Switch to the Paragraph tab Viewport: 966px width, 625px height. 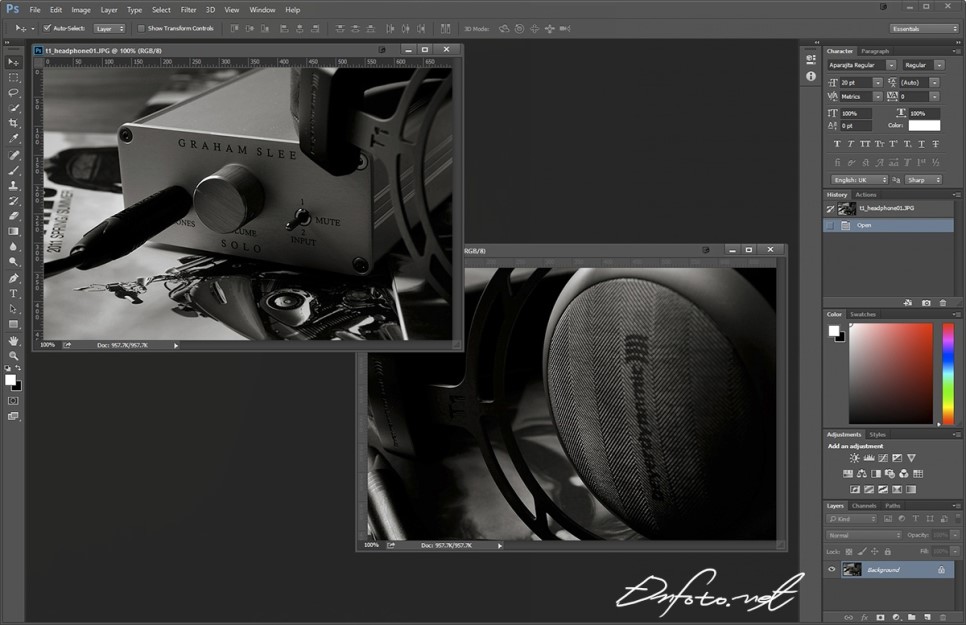click(875, 51)
